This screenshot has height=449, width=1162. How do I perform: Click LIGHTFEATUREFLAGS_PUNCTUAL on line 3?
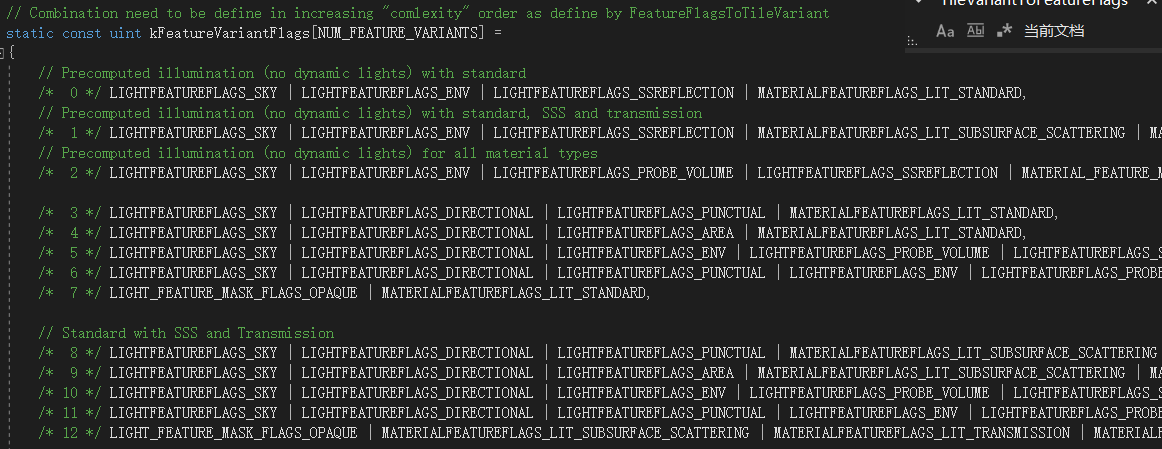661,213
